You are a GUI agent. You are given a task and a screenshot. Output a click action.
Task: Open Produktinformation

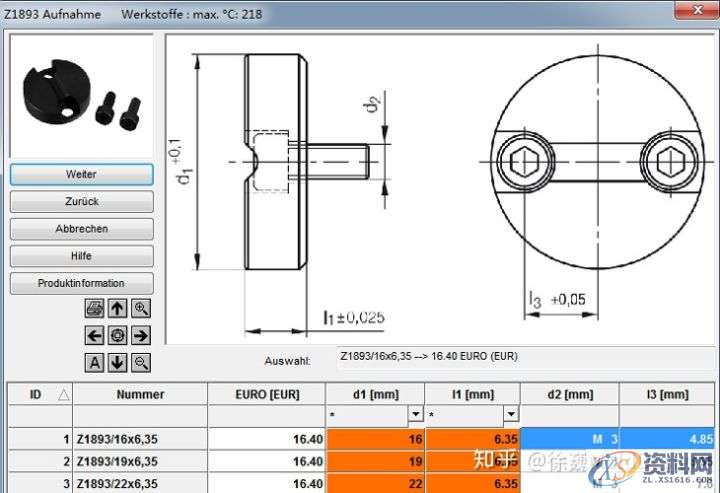(81, 283)
